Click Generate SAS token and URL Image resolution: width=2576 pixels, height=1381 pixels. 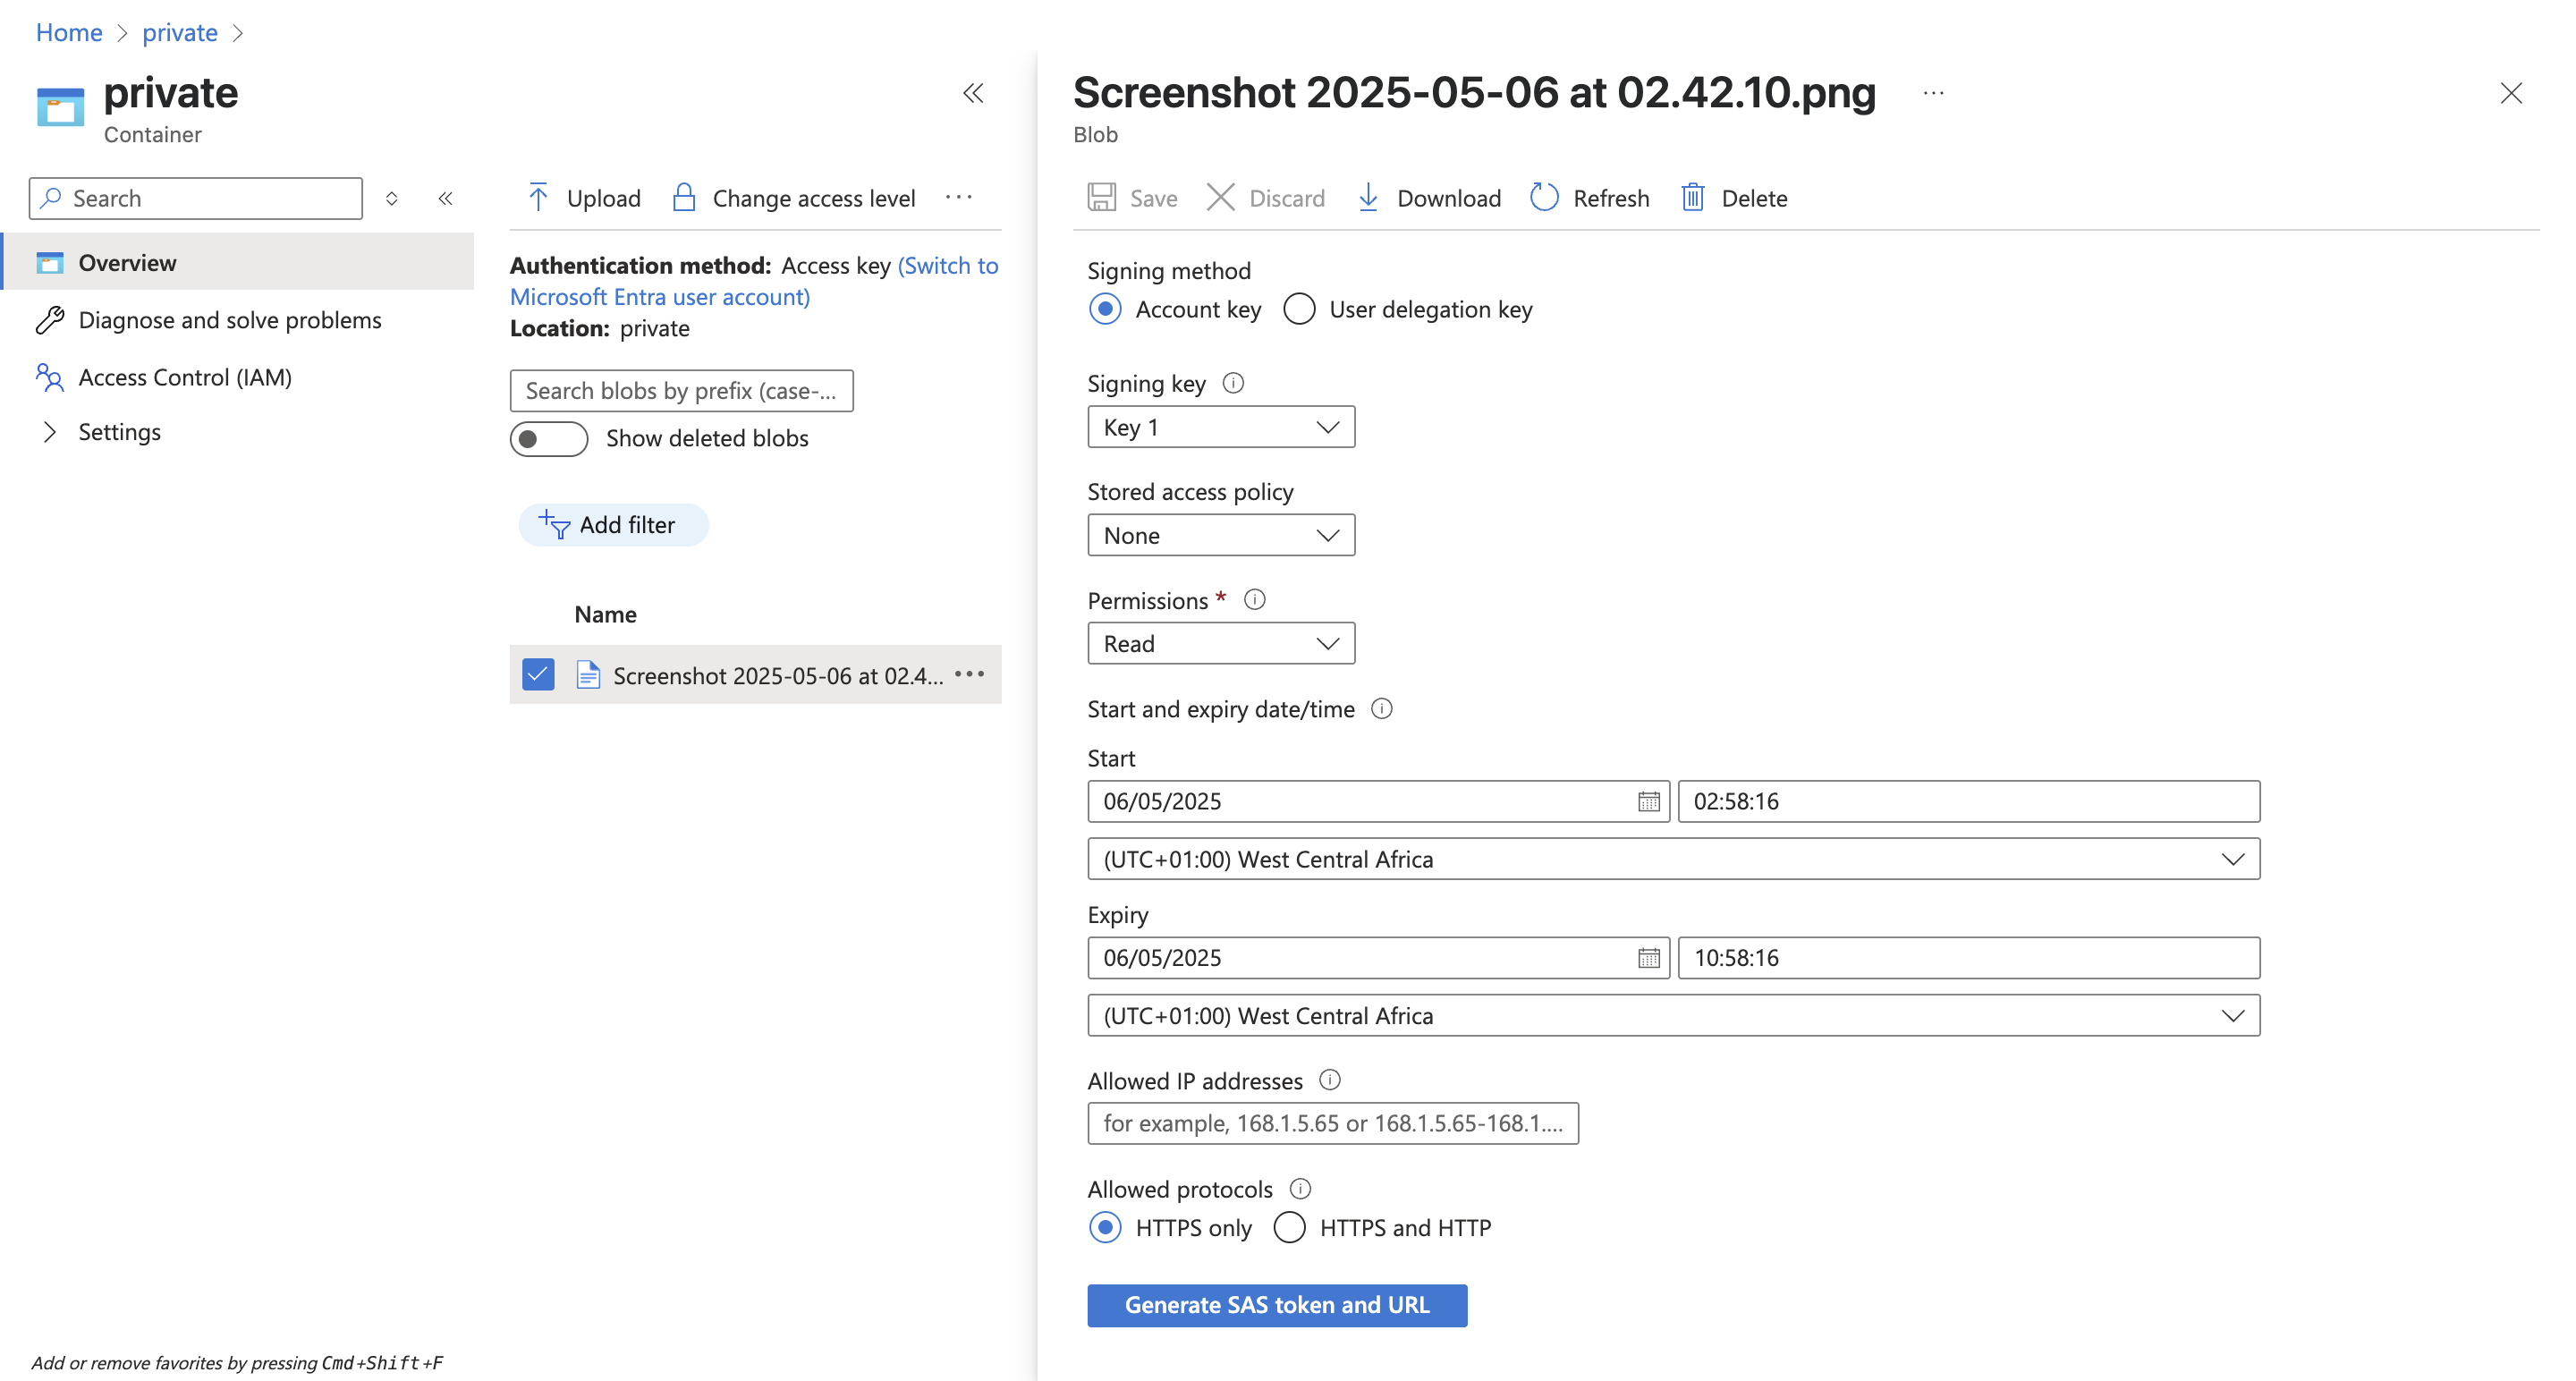(x=1277, y=1305)
